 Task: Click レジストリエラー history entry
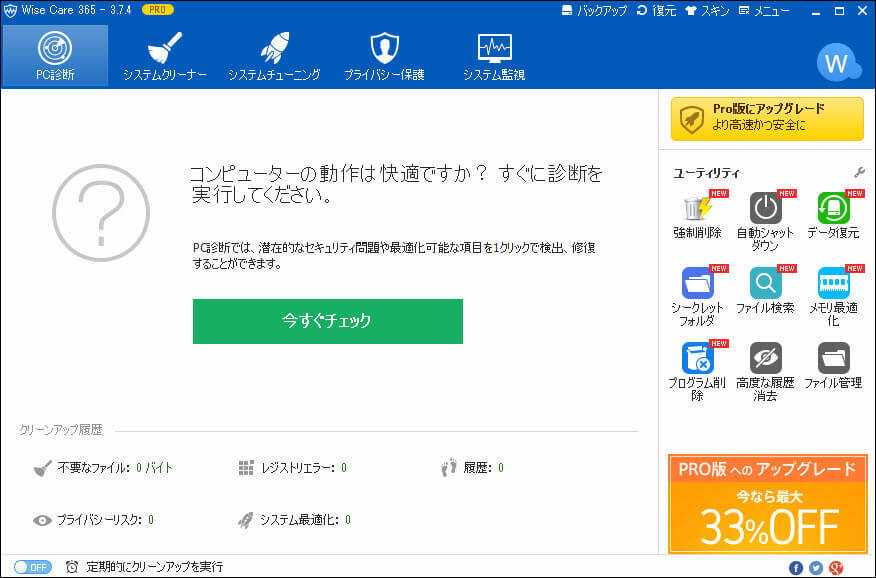(292, 467)
